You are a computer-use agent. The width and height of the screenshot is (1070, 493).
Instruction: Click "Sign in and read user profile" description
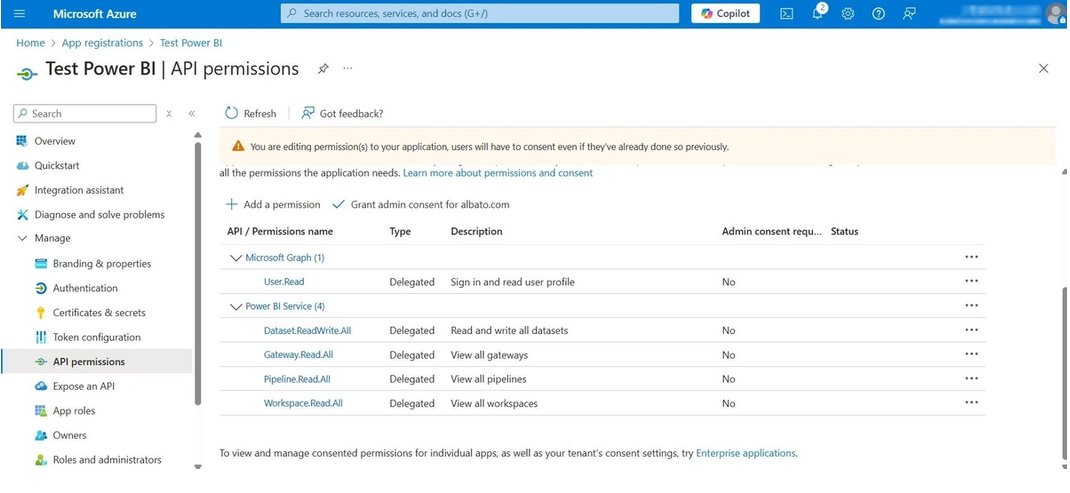pyautogui.click(x=512, y=282)
